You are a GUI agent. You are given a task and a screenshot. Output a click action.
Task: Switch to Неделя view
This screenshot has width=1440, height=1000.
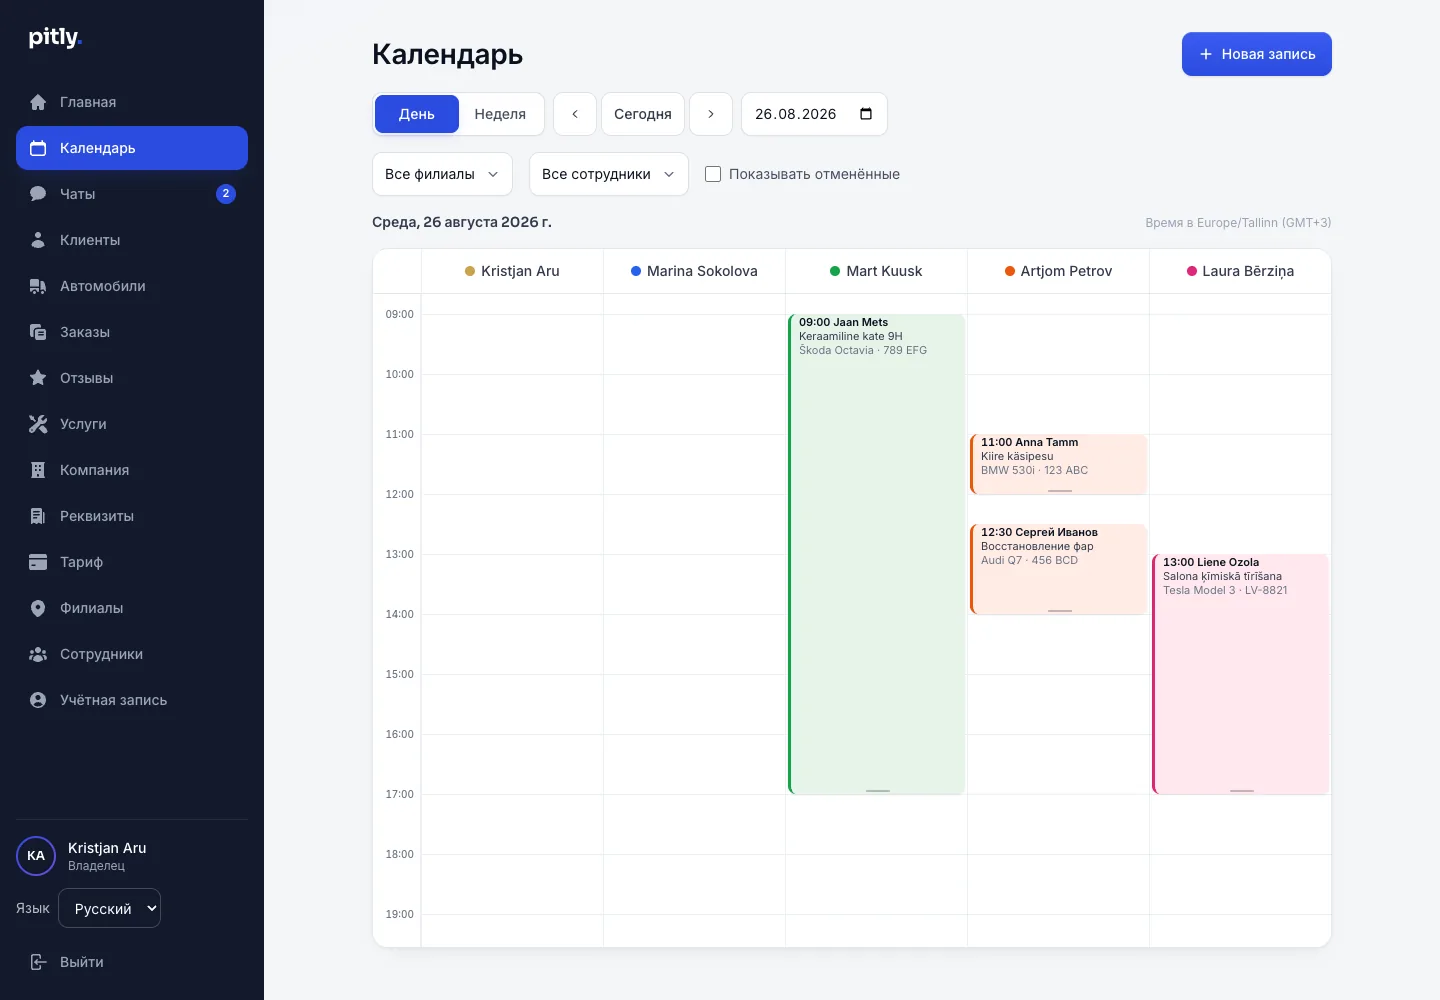point(500,114)
